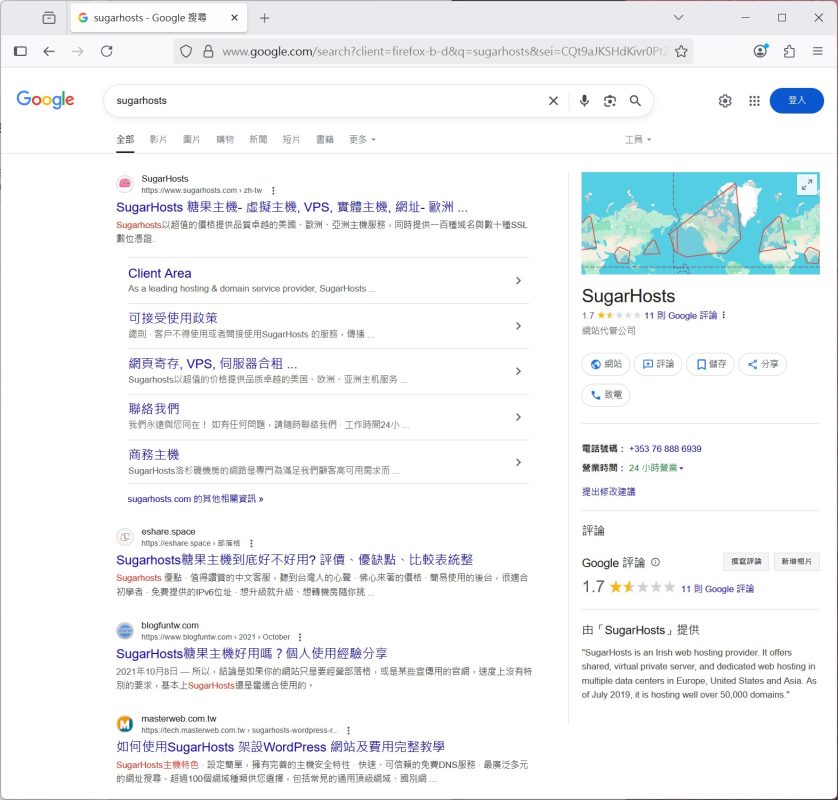838x800 pixels.
Task: Open the 網站 website button in panel
Action: point(606,364)
